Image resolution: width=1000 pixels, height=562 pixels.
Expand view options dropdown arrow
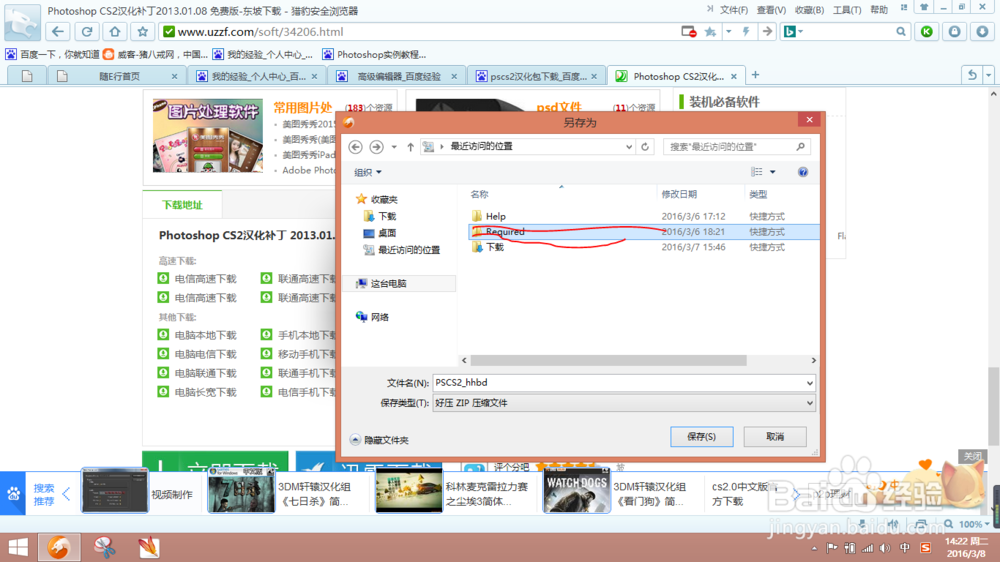(772, 172)
